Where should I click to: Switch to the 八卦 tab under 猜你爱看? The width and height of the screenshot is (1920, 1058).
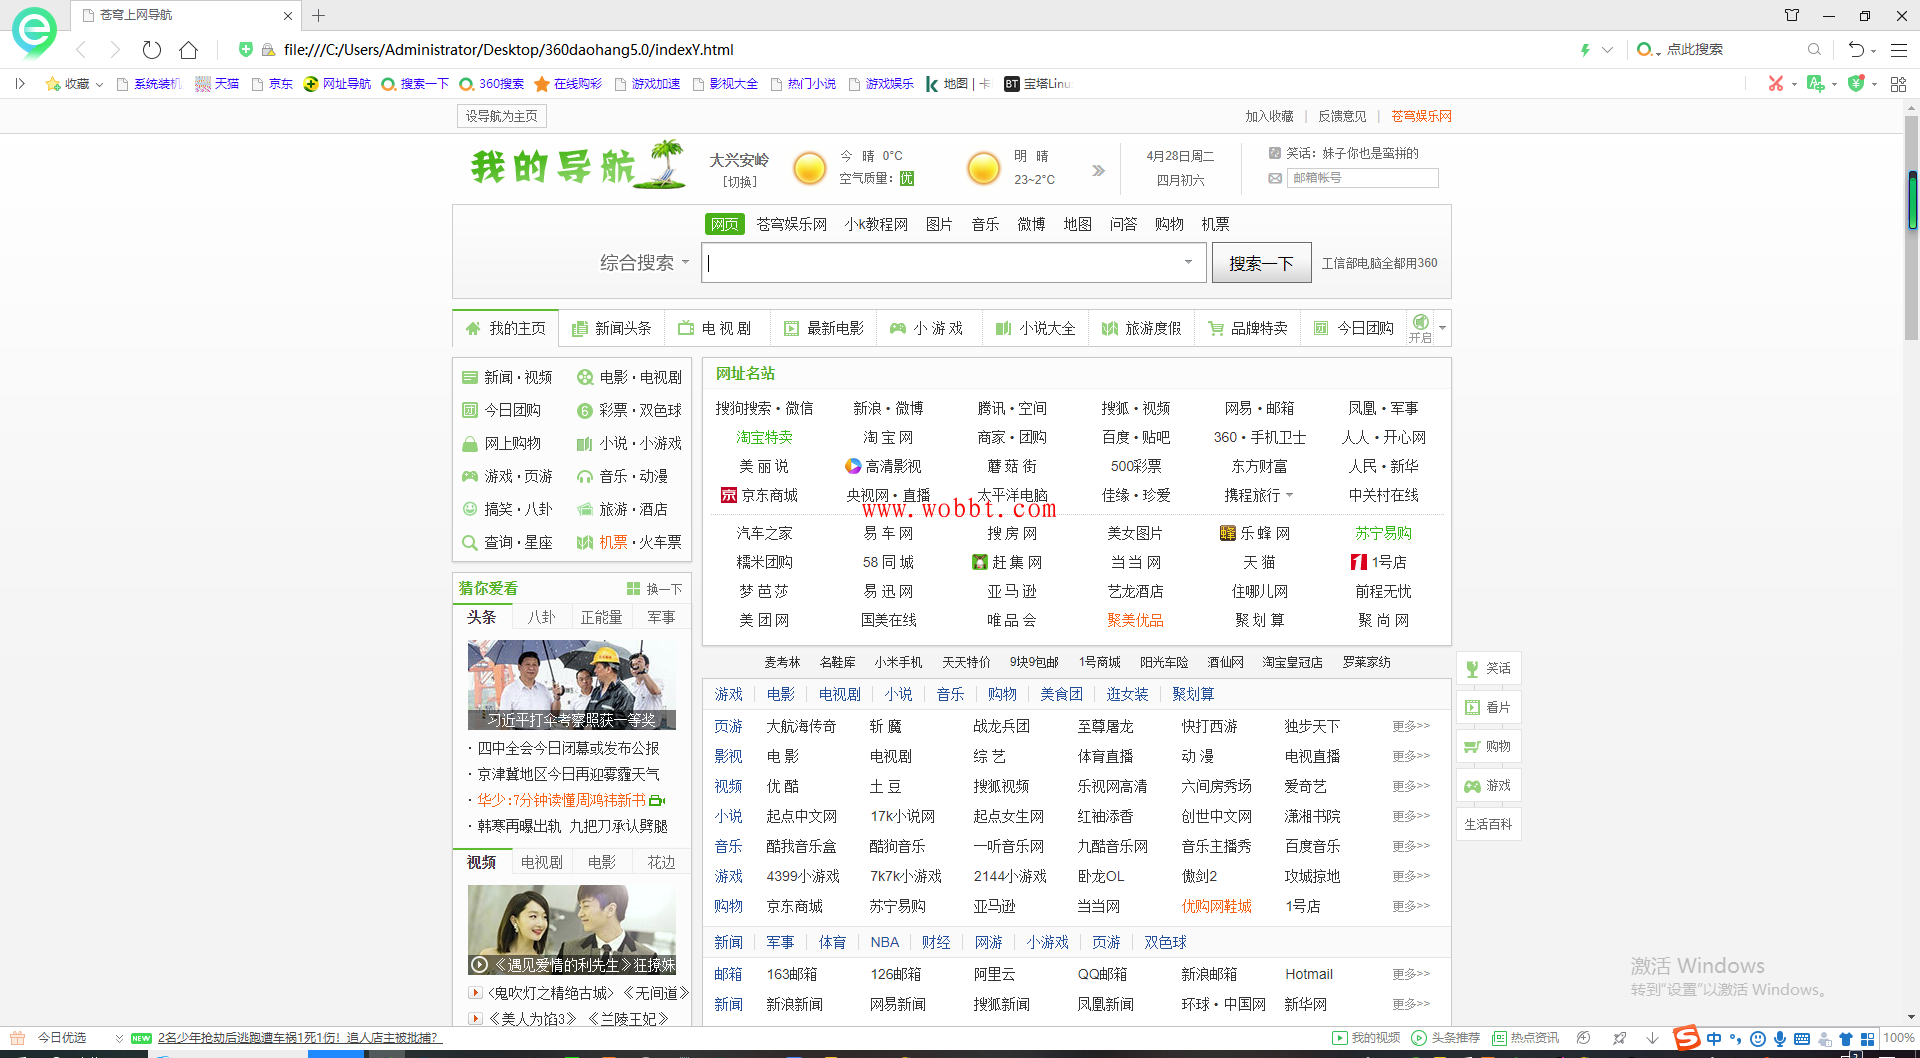[x=541, y=617]
